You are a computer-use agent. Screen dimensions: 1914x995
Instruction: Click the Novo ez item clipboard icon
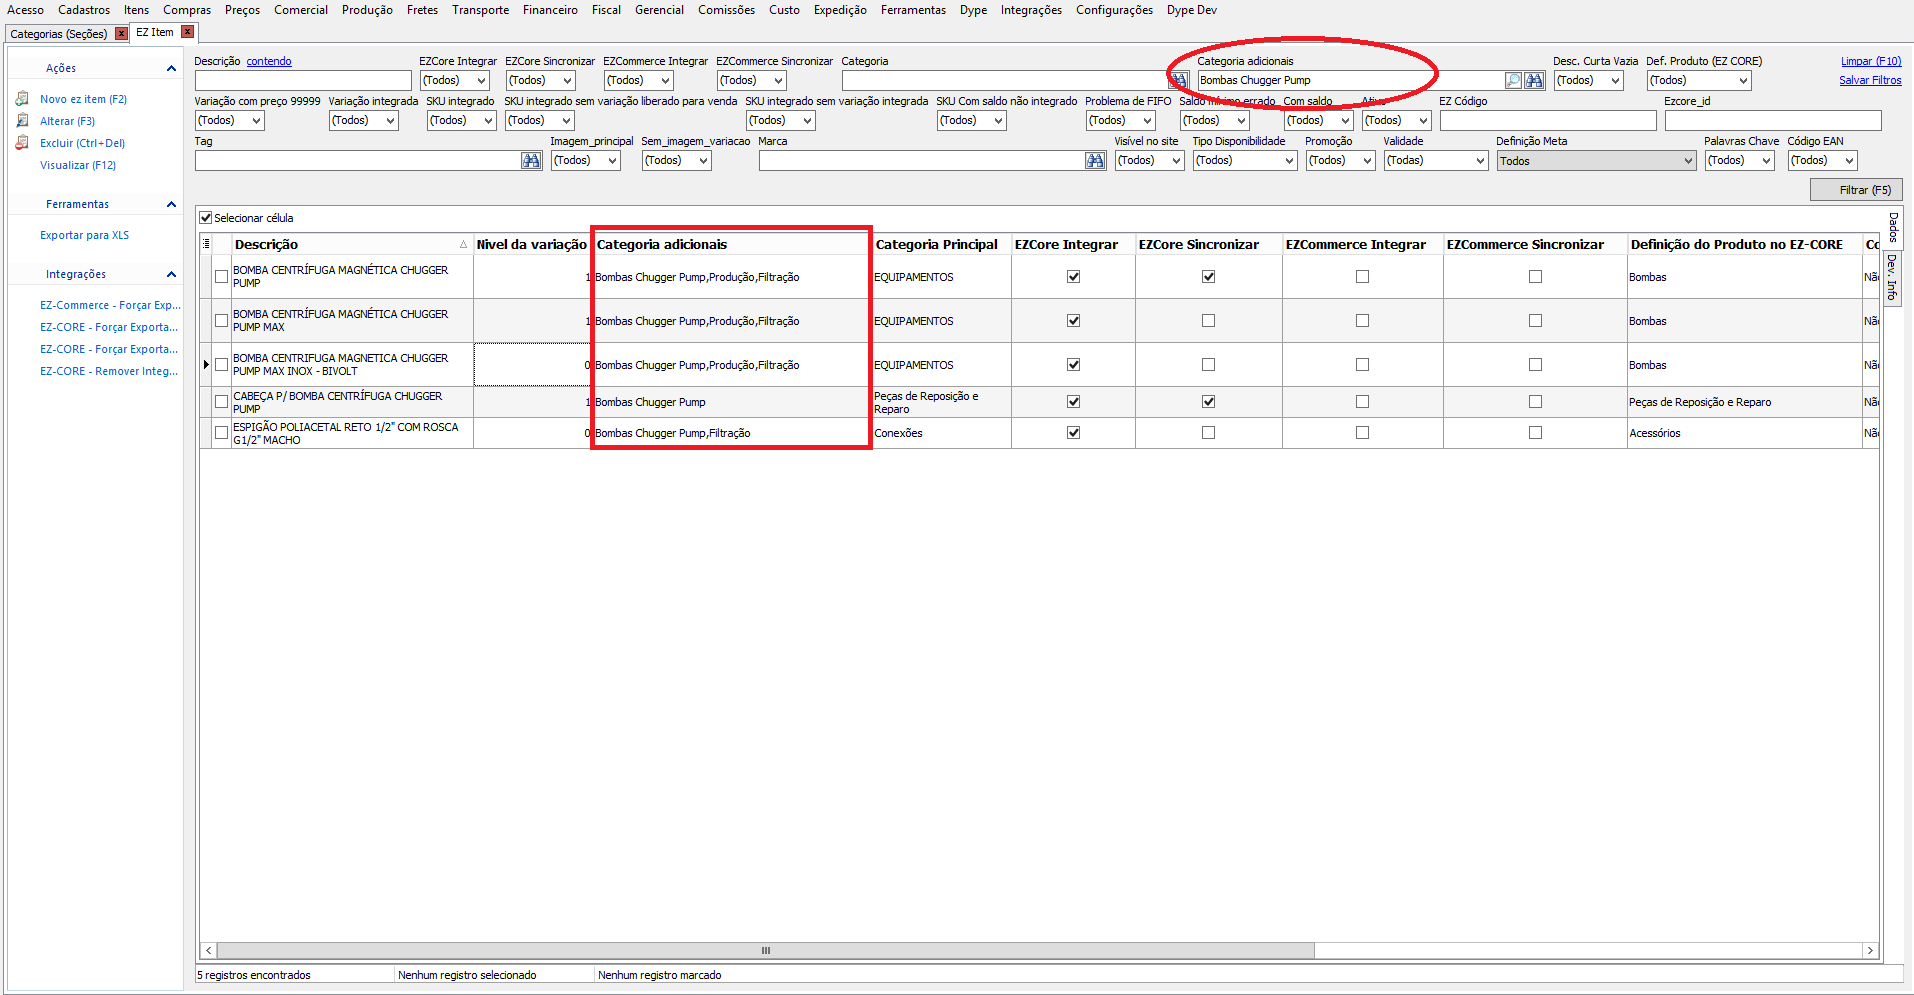pos(22,99)
